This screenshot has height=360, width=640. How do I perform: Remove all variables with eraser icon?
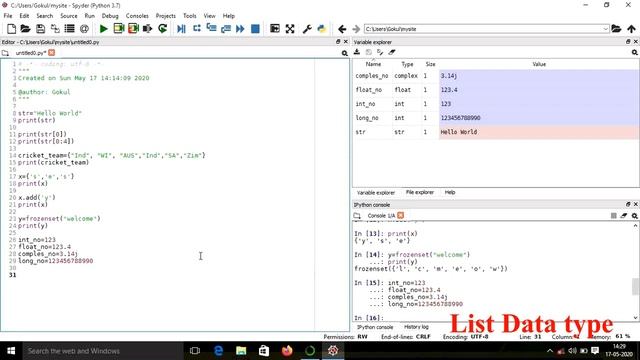coord(392,52)
